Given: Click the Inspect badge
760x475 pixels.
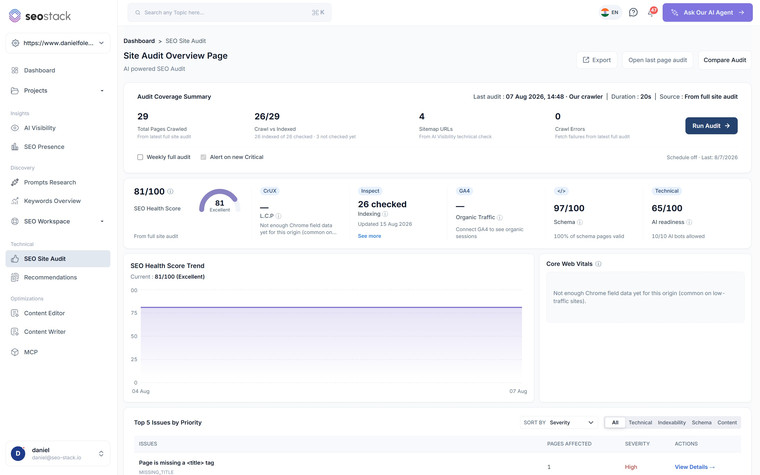Looking at the screenshot, I should (370, 191).
